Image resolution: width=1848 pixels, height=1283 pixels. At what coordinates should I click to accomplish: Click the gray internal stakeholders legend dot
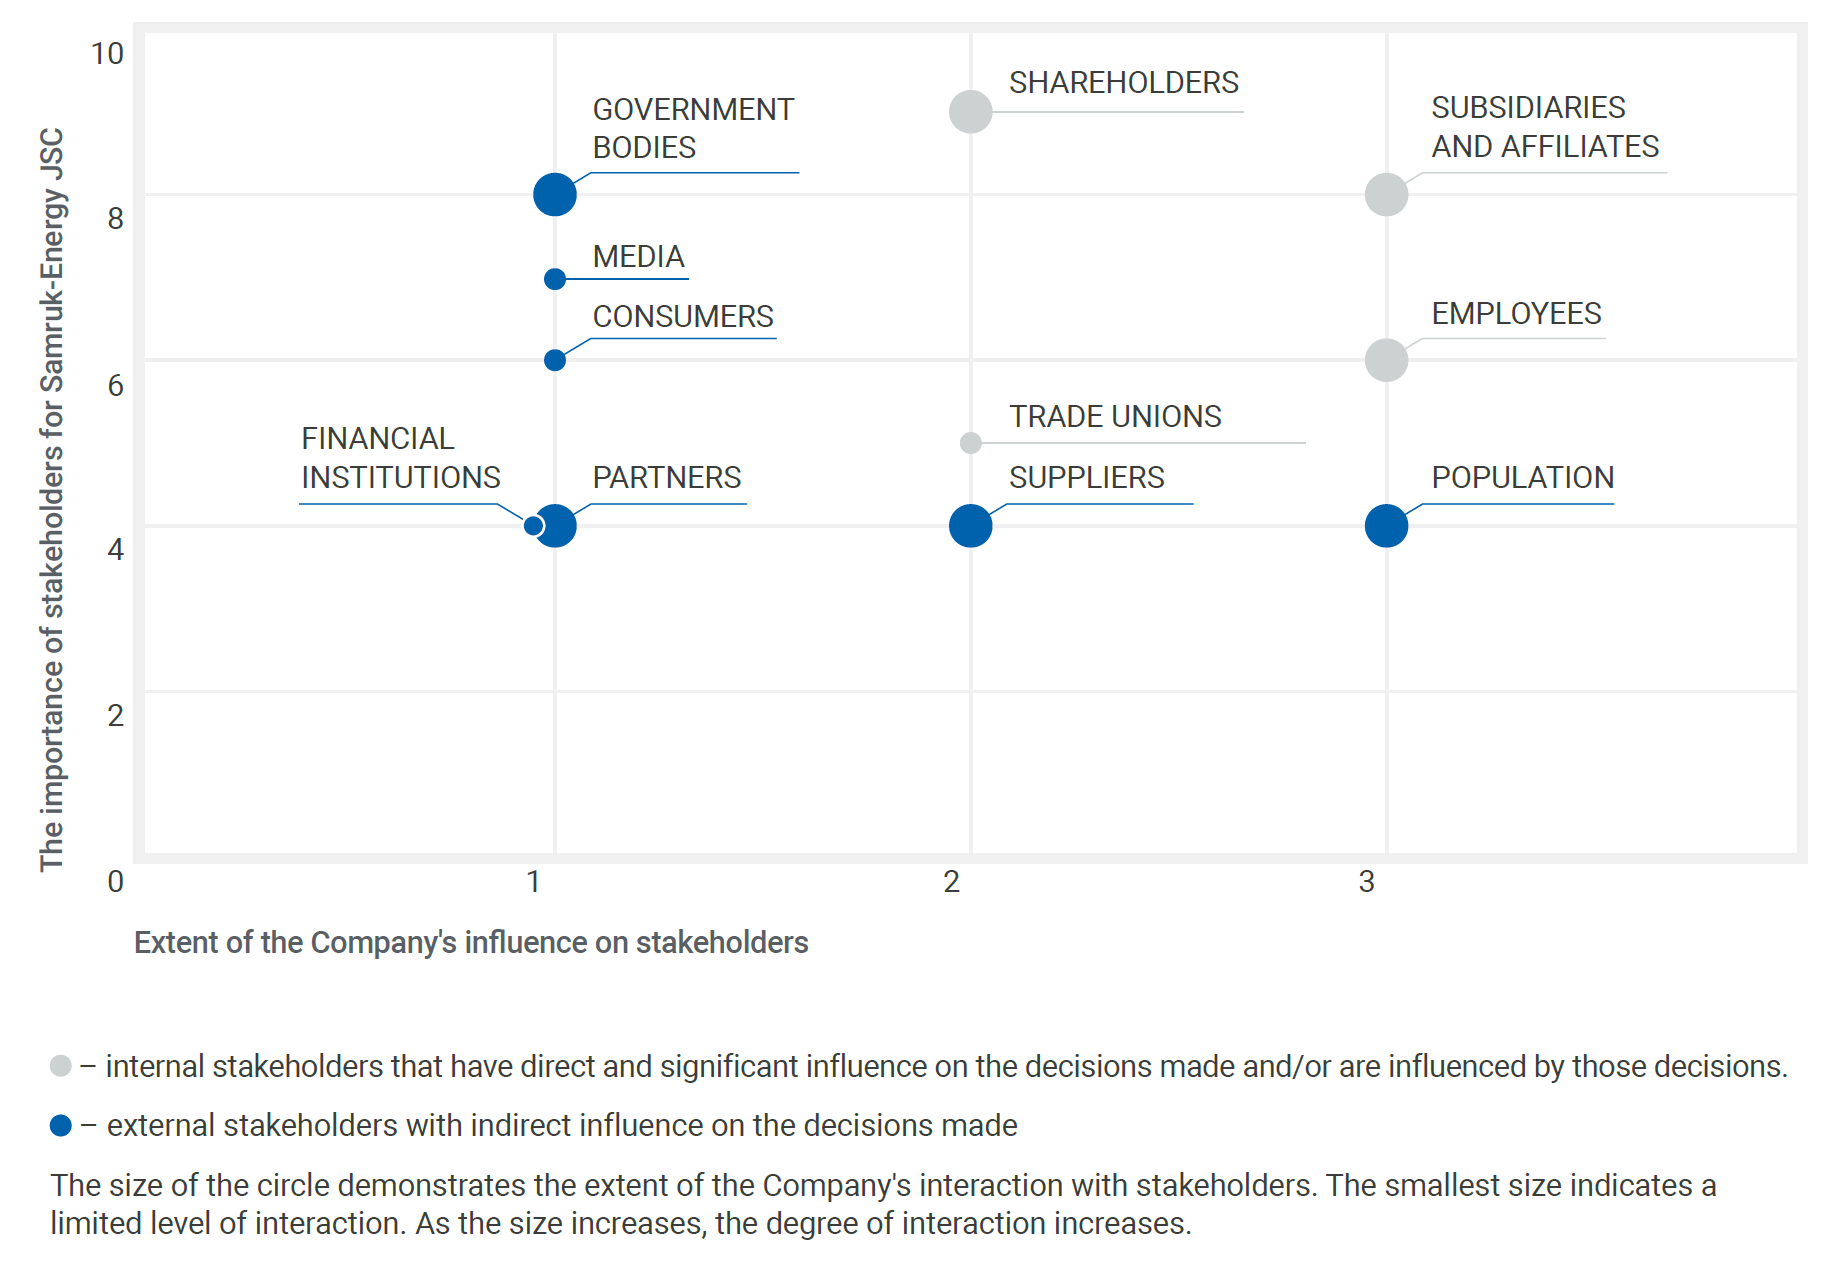pyautogui.click(x=61, y=1066)
